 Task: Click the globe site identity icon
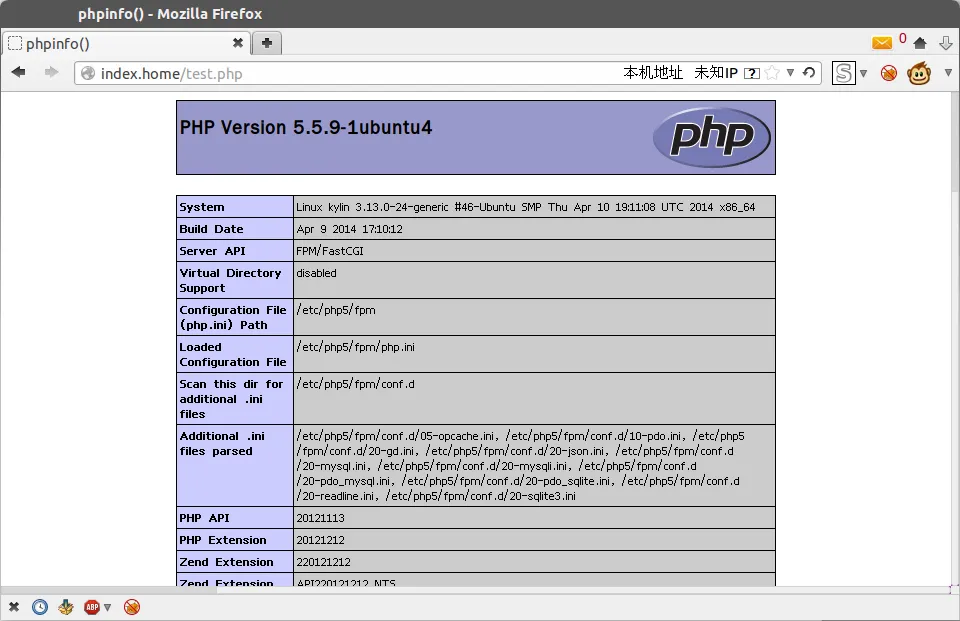[88, 73]
